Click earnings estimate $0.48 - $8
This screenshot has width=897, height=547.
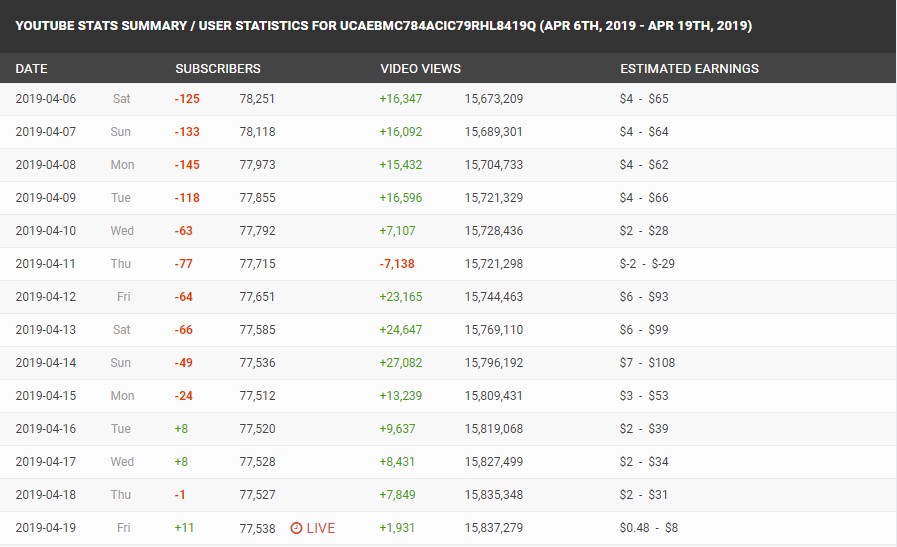649,528
